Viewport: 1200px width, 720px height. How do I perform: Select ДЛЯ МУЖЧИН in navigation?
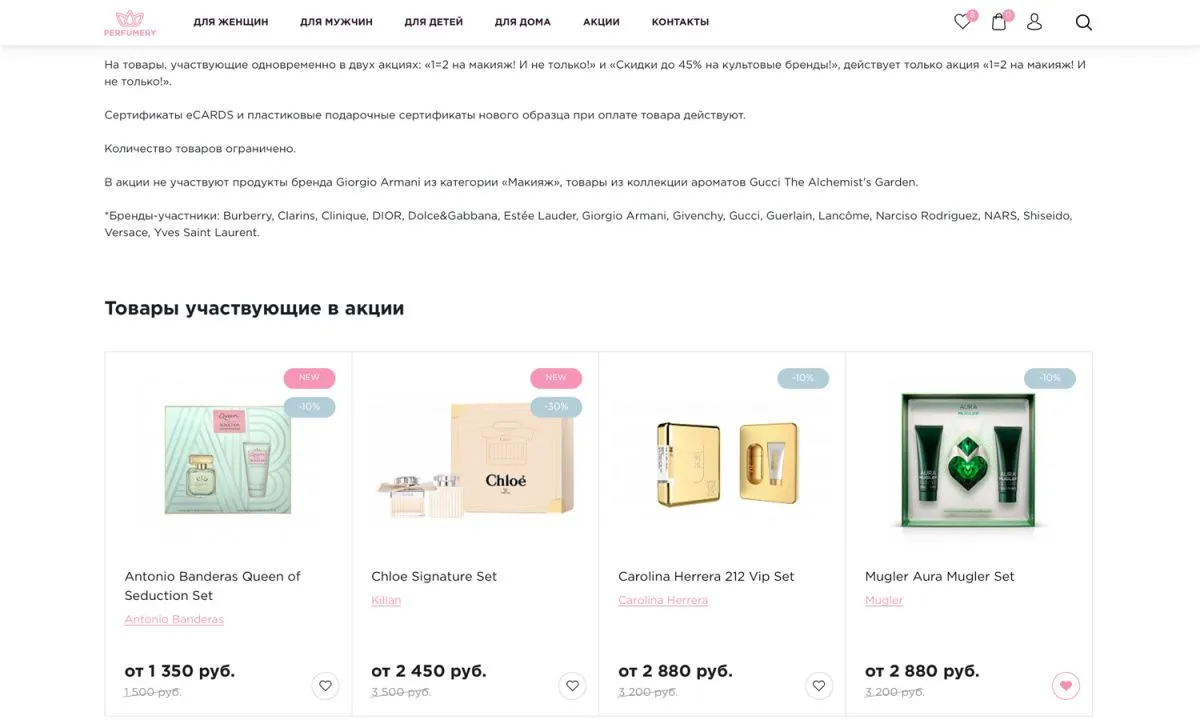pos(336,21)
